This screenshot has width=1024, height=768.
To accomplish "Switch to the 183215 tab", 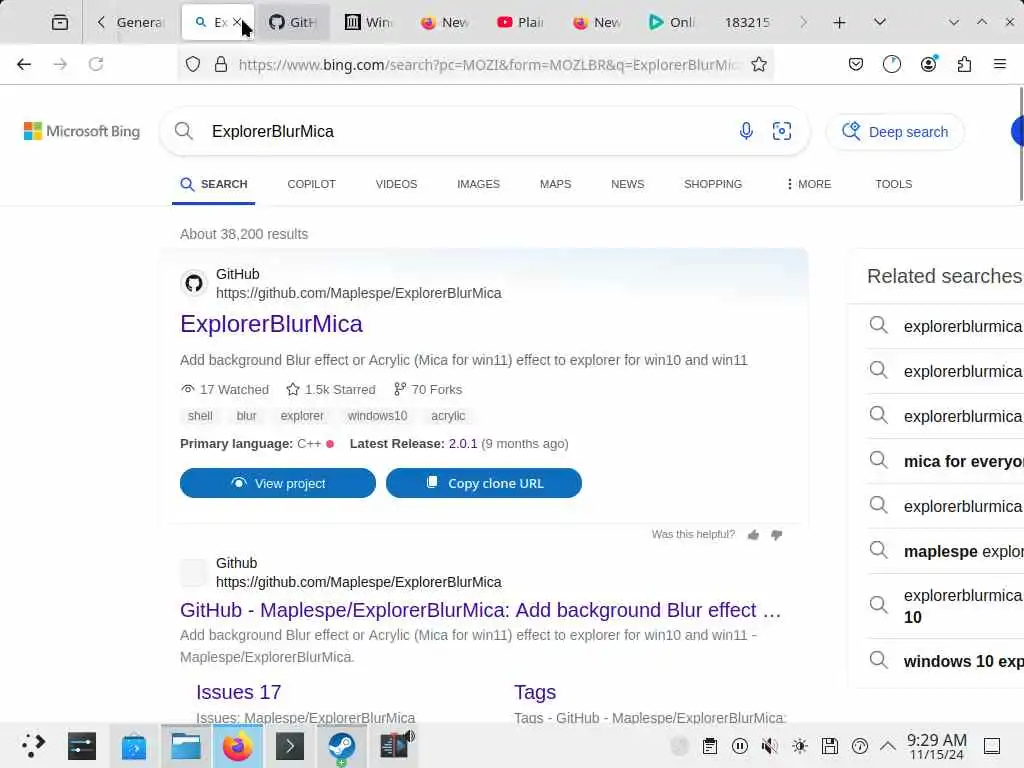I will pyautogui.click(x=748, y=22).
